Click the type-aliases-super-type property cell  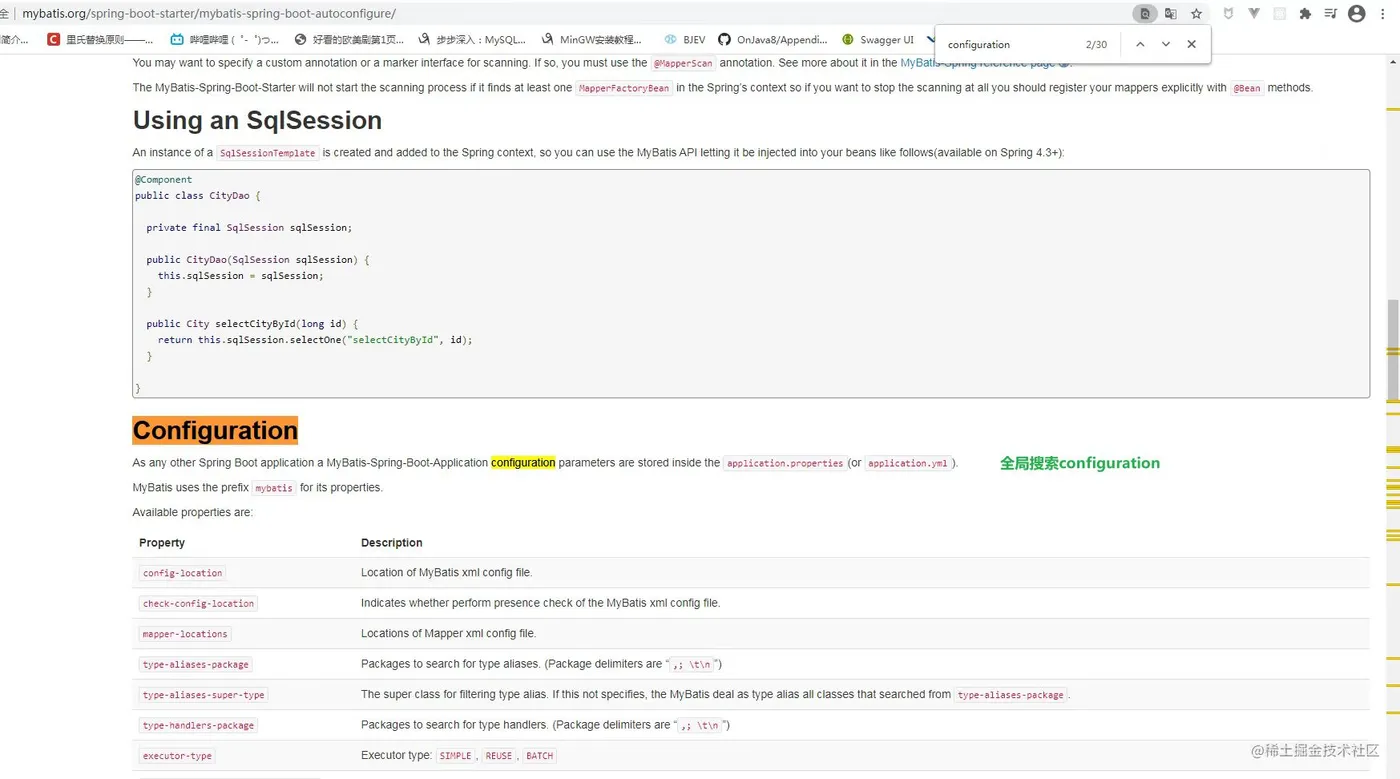pyautogui.click(x=204, y=695)
